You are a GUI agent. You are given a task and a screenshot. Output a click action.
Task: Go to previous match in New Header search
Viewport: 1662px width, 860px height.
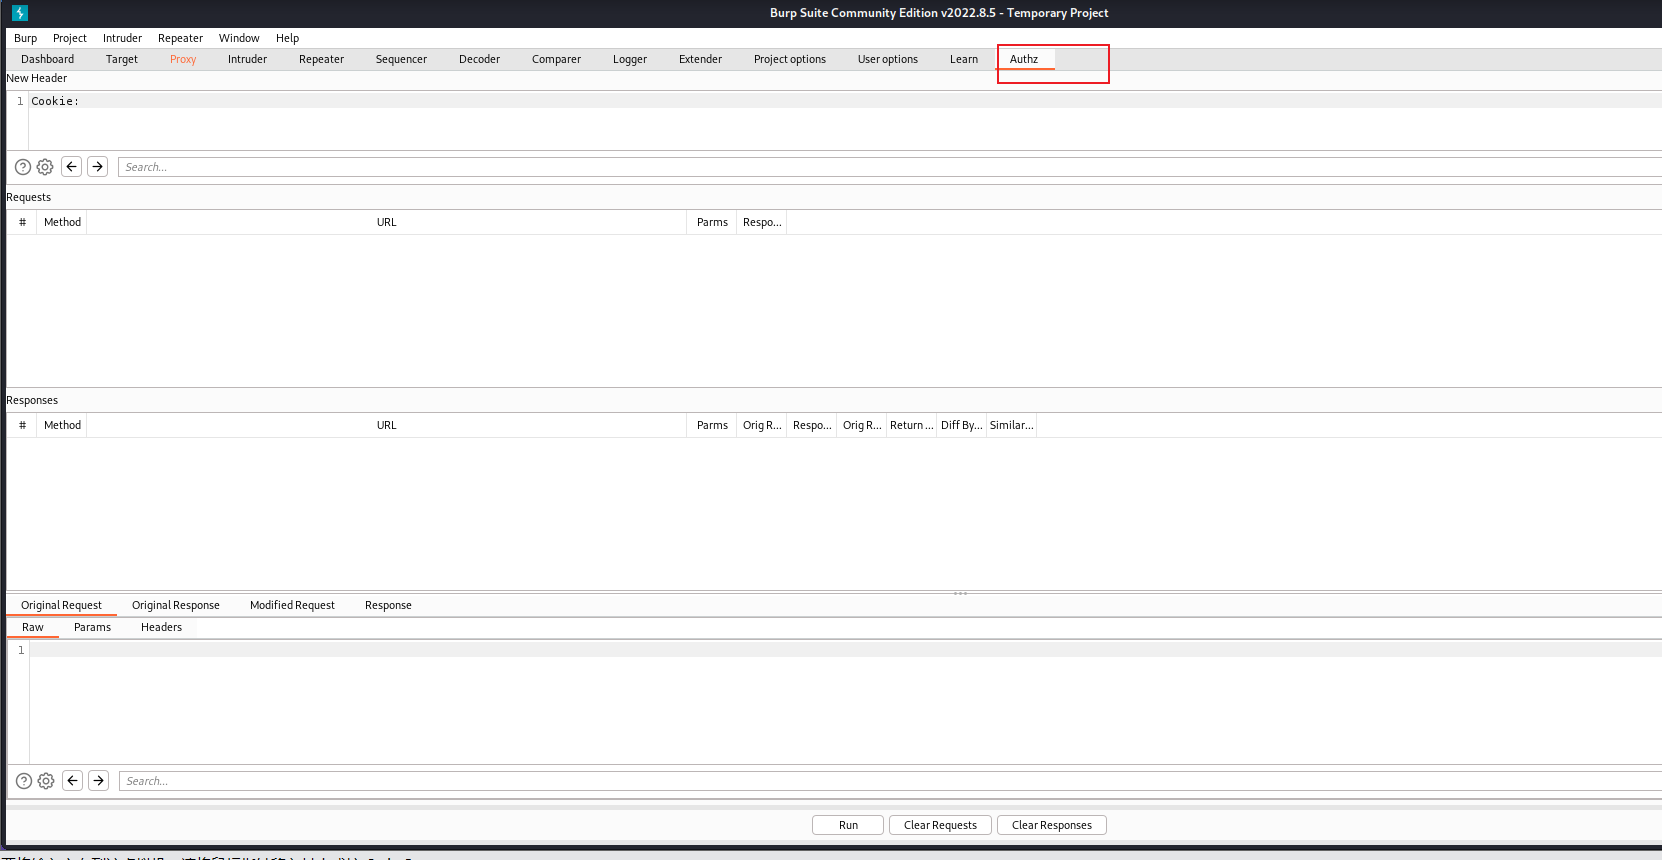coord(72,167)
